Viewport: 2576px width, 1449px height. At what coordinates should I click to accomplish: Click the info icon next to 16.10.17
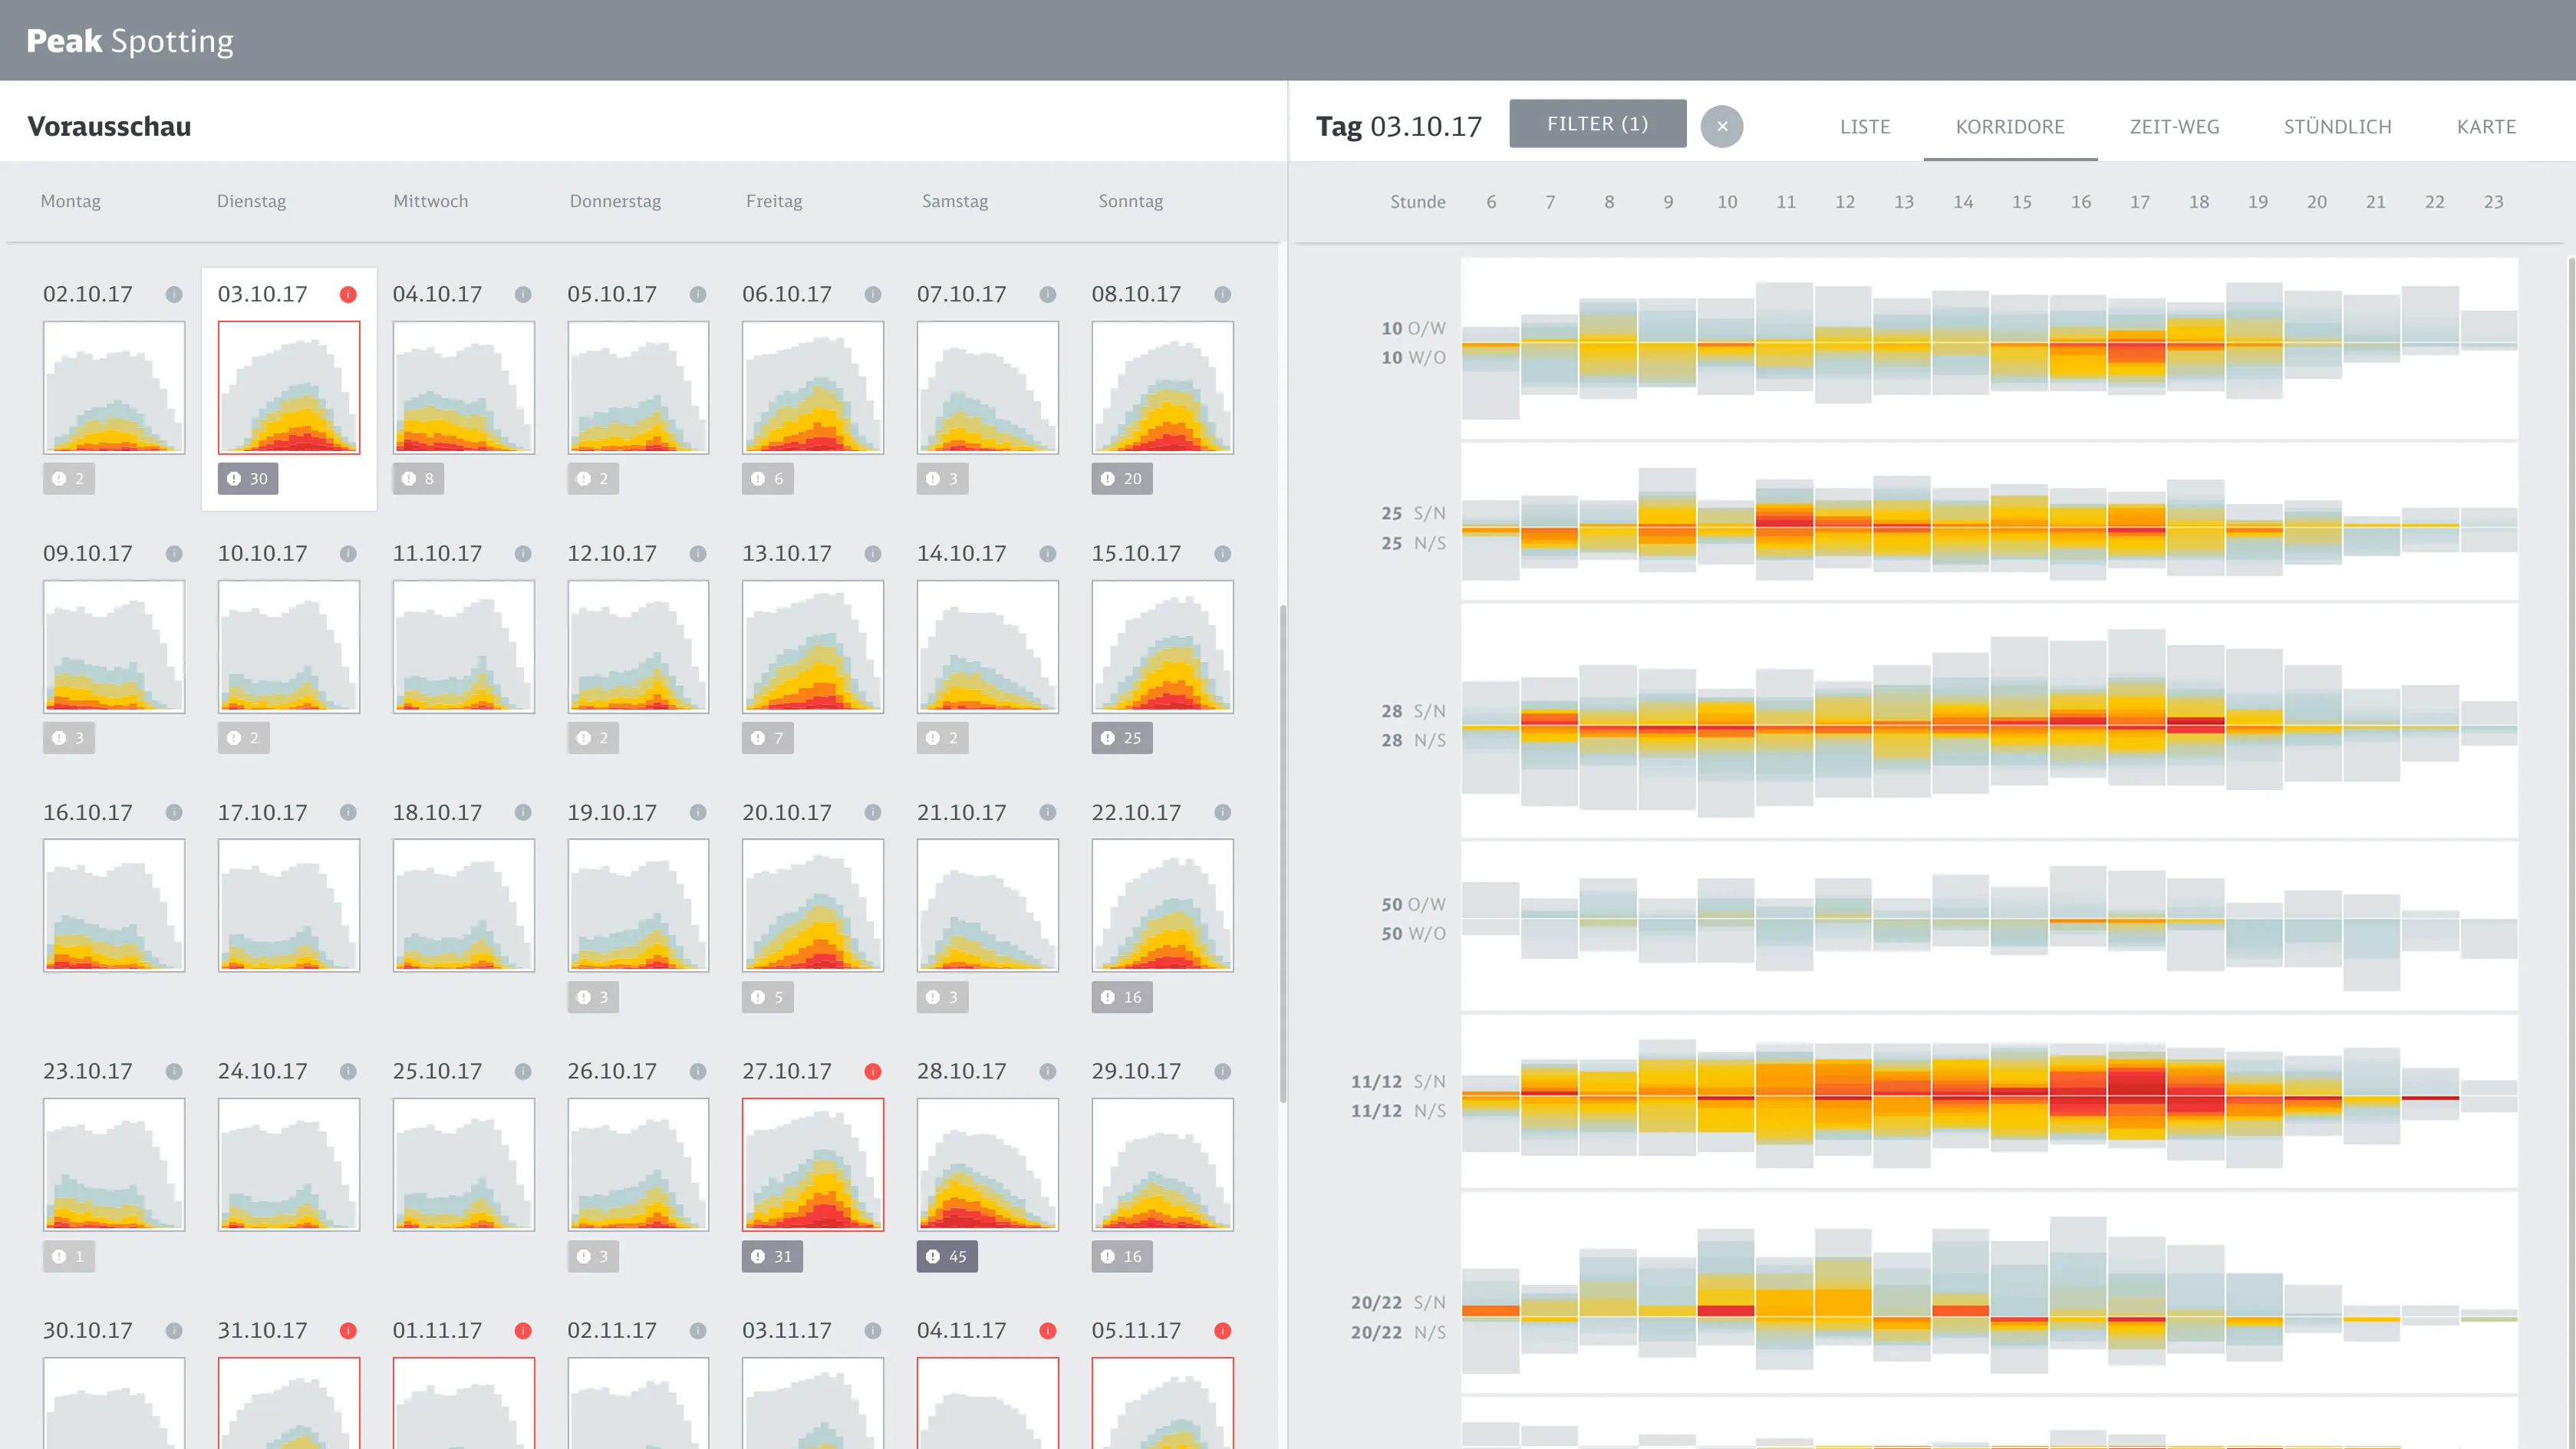pos(174,812)
